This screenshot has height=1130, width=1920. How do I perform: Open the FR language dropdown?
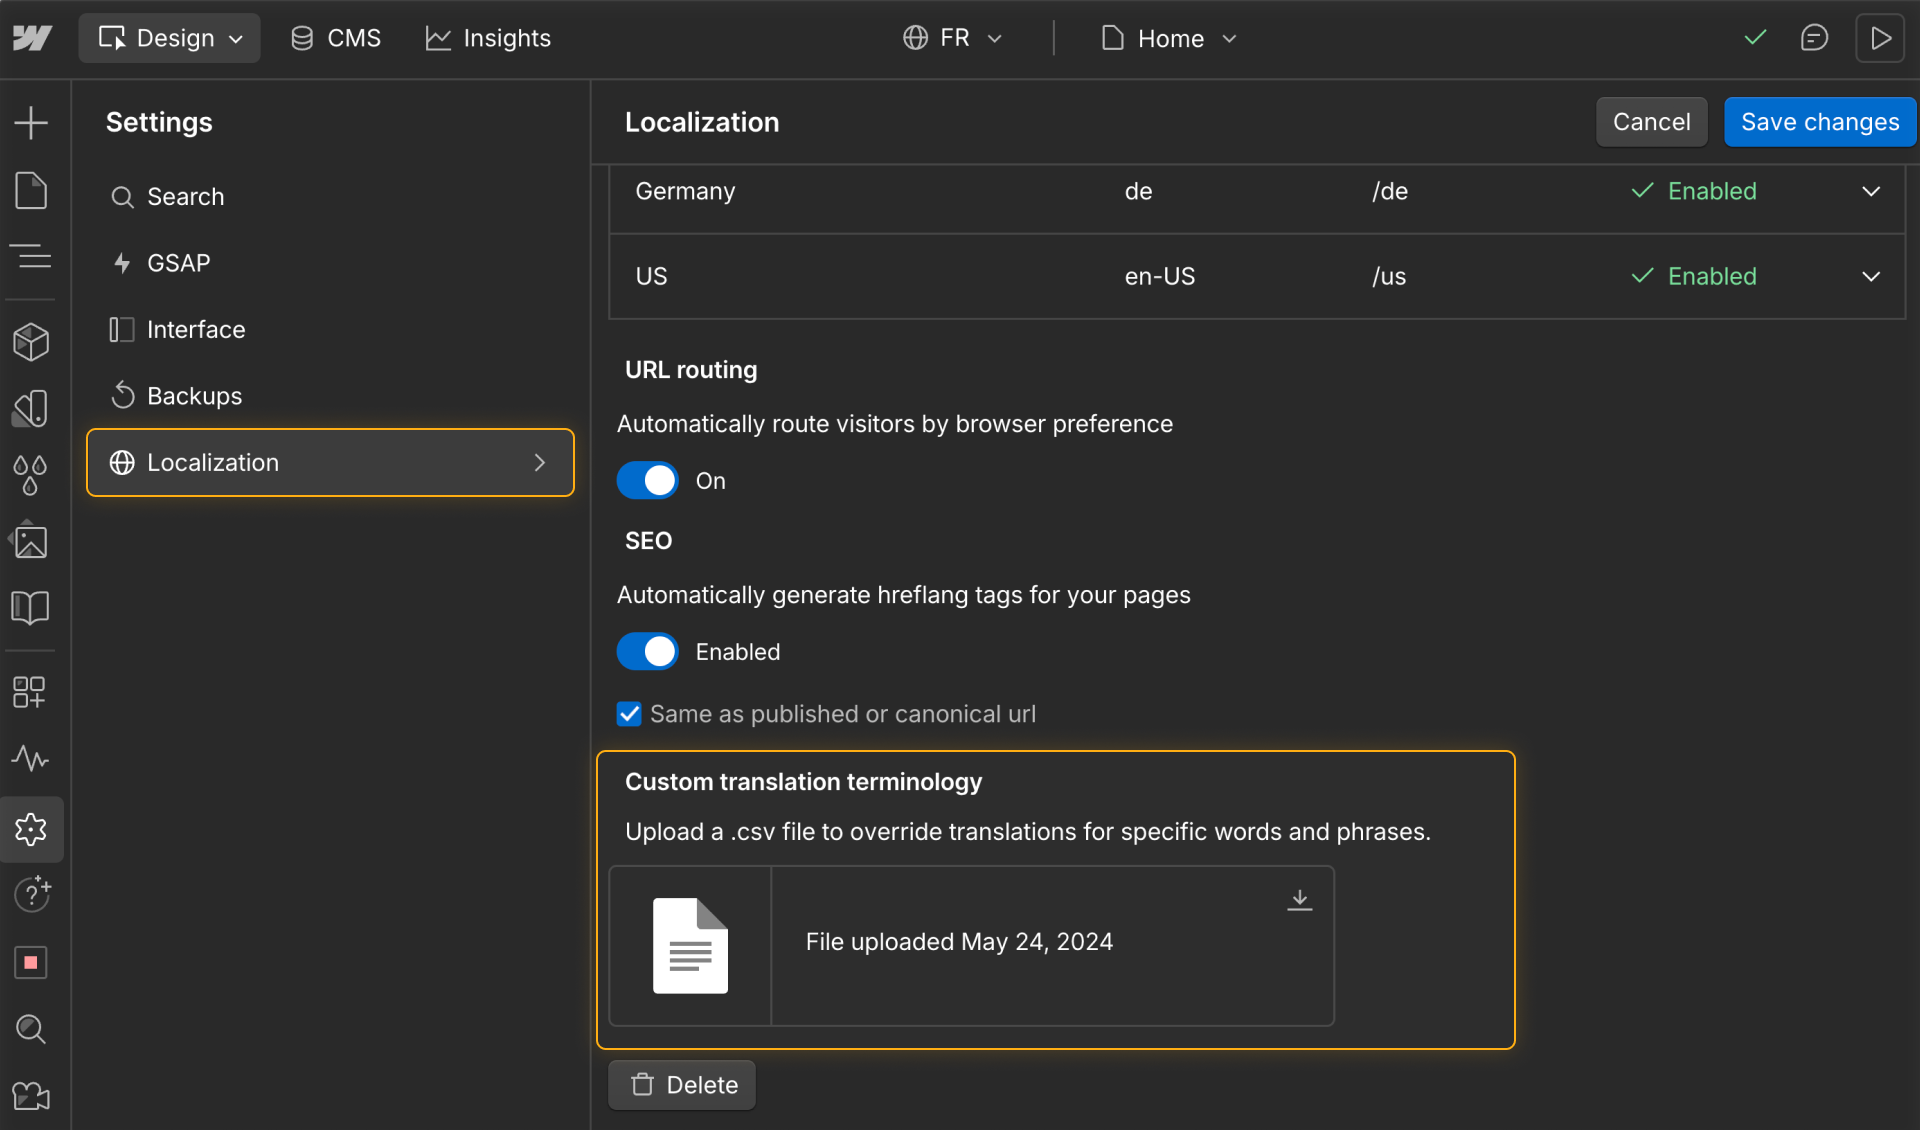pyautogui.click(x=952, y=37)
